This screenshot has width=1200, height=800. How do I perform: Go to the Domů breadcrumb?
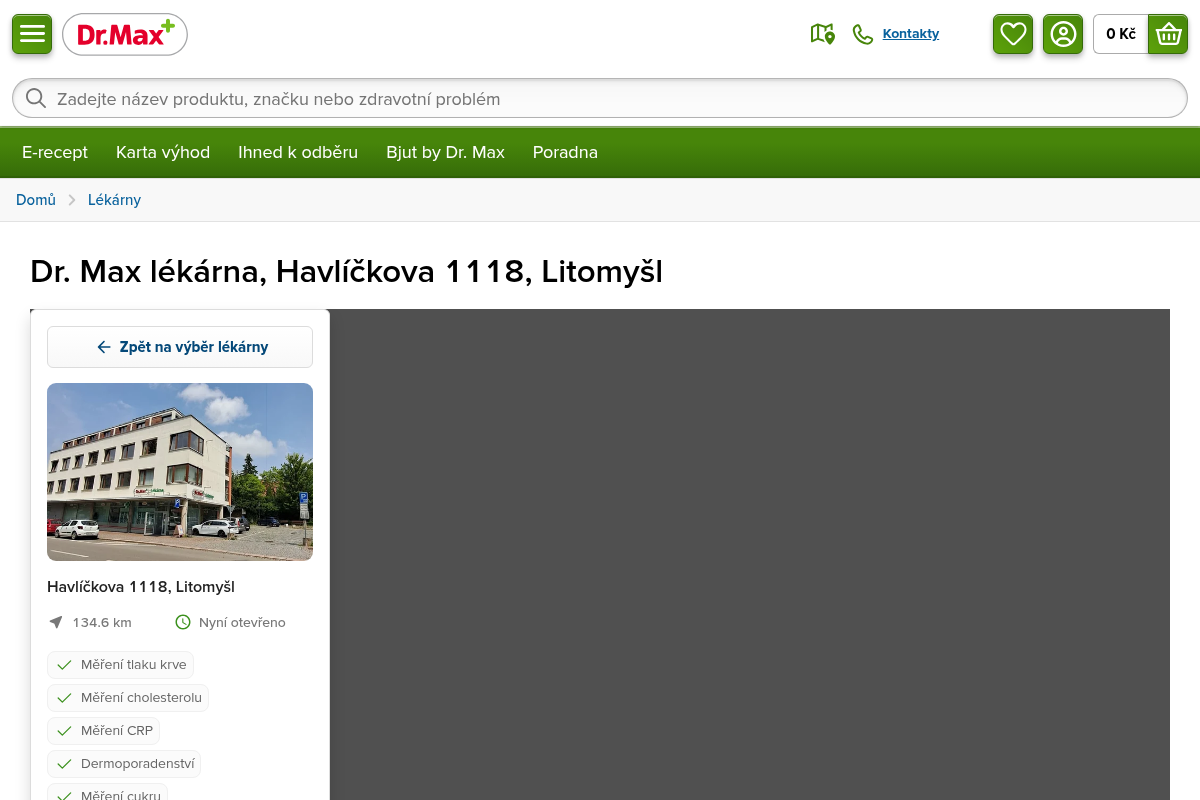coord(36,200)
